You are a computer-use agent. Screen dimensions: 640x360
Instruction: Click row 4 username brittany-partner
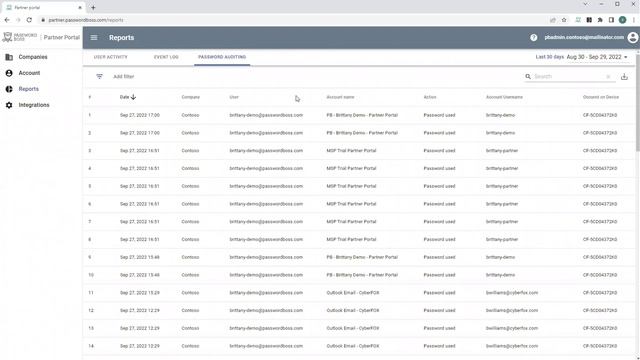click(502, 169)
